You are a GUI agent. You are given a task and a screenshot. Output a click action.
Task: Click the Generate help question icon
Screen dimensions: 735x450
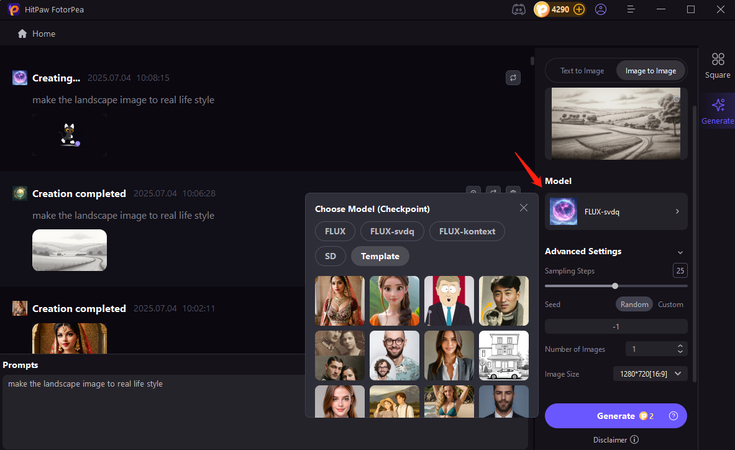coord(673,416)
